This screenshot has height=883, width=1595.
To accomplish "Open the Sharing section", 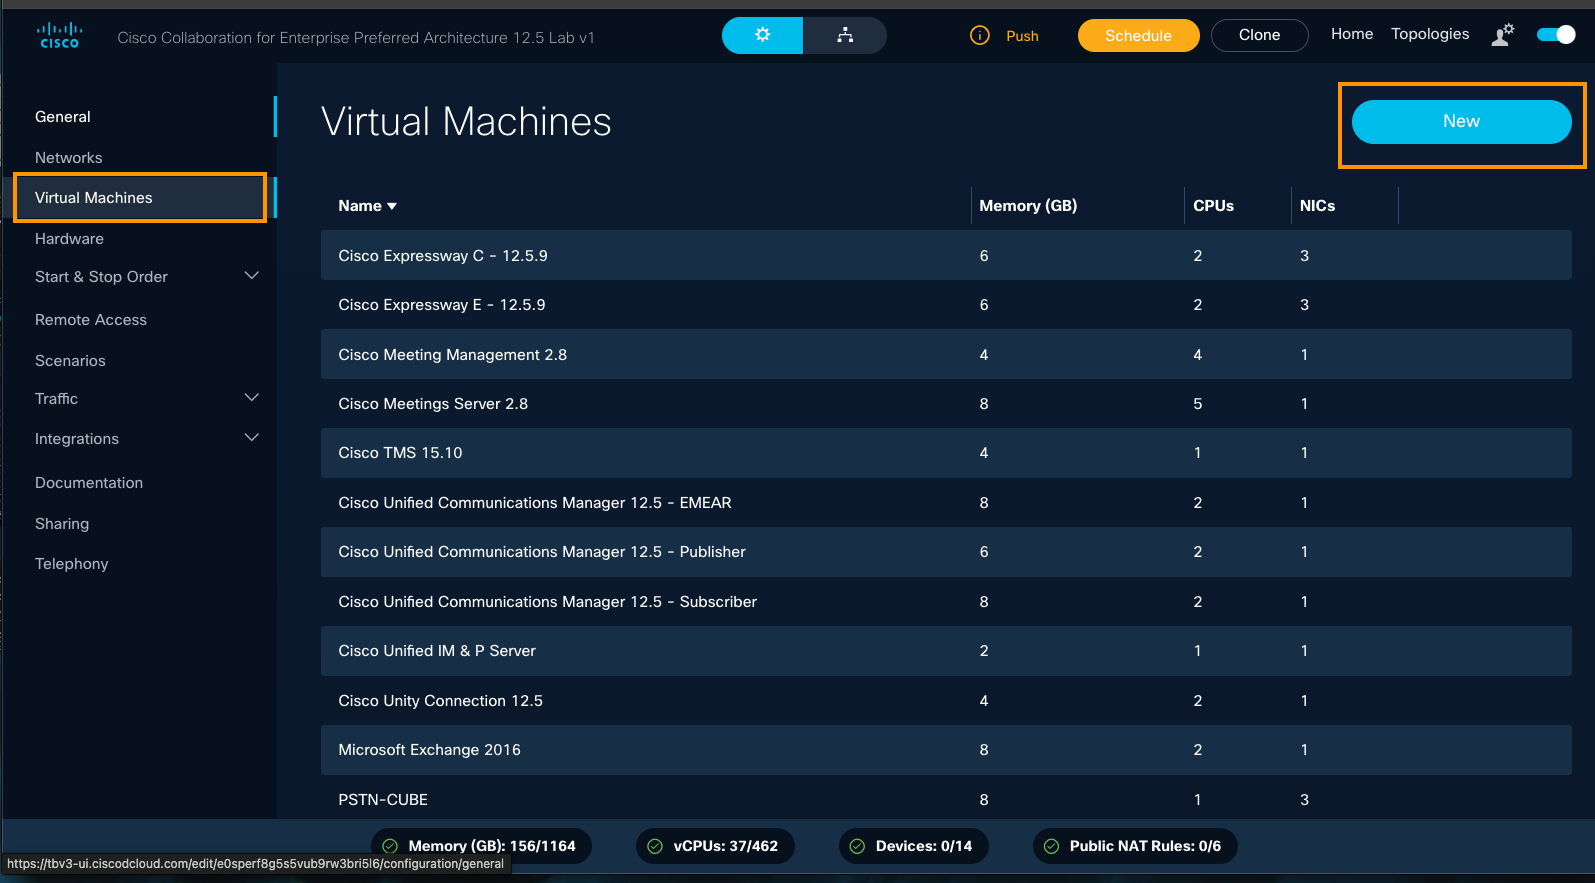I will 62,524.
